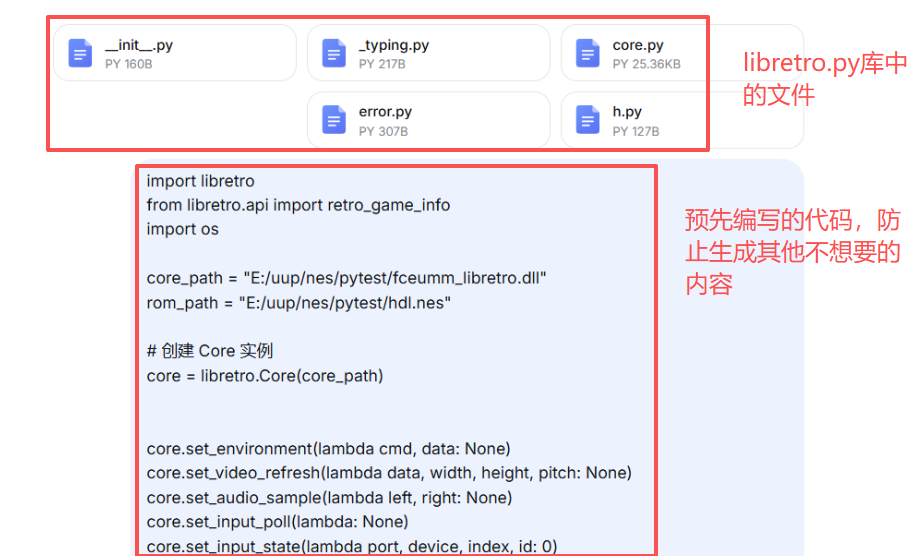Click the PY 217B size label
The height and width of the screenshot is (556, 923).
[x=383, y=64]
